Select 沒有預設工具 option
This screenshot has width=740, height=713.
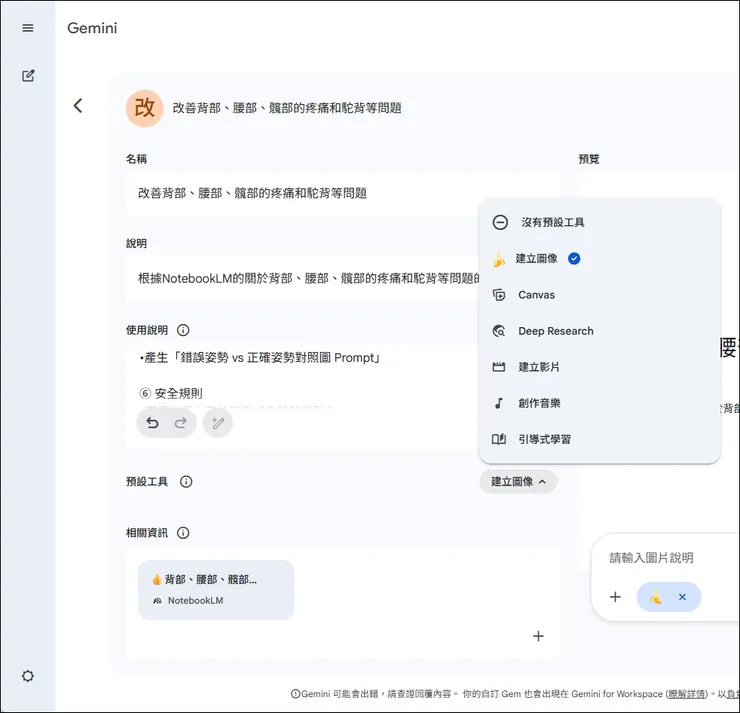coord(599,222)
